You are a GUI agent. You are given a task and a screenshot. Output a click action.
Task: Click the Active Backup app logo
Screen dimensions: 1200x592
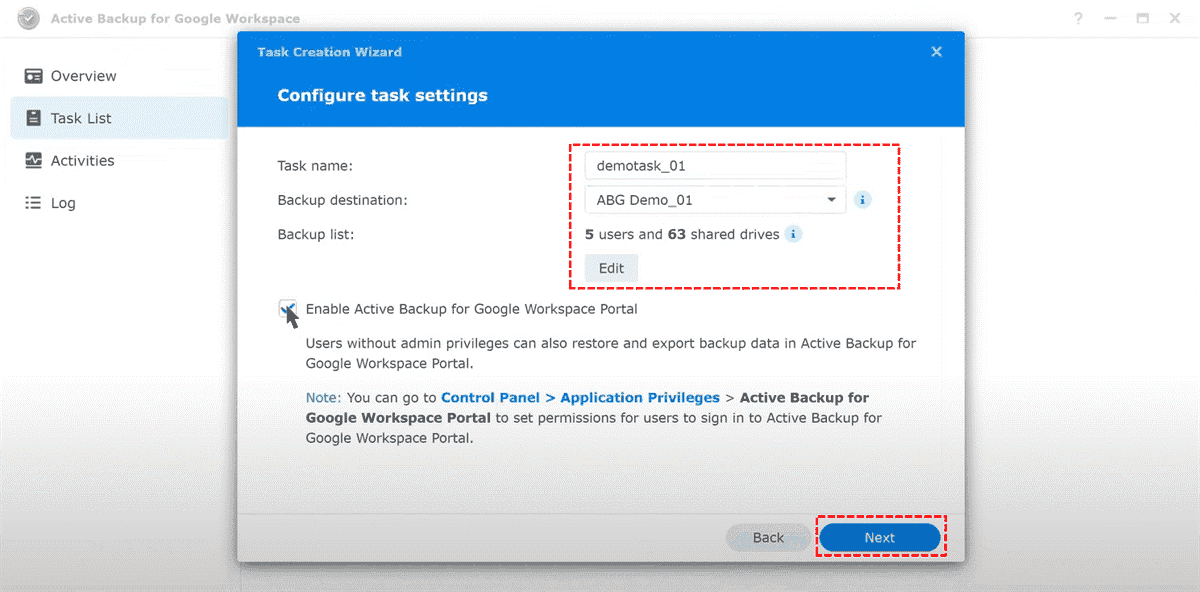click(x=28, y=19)
